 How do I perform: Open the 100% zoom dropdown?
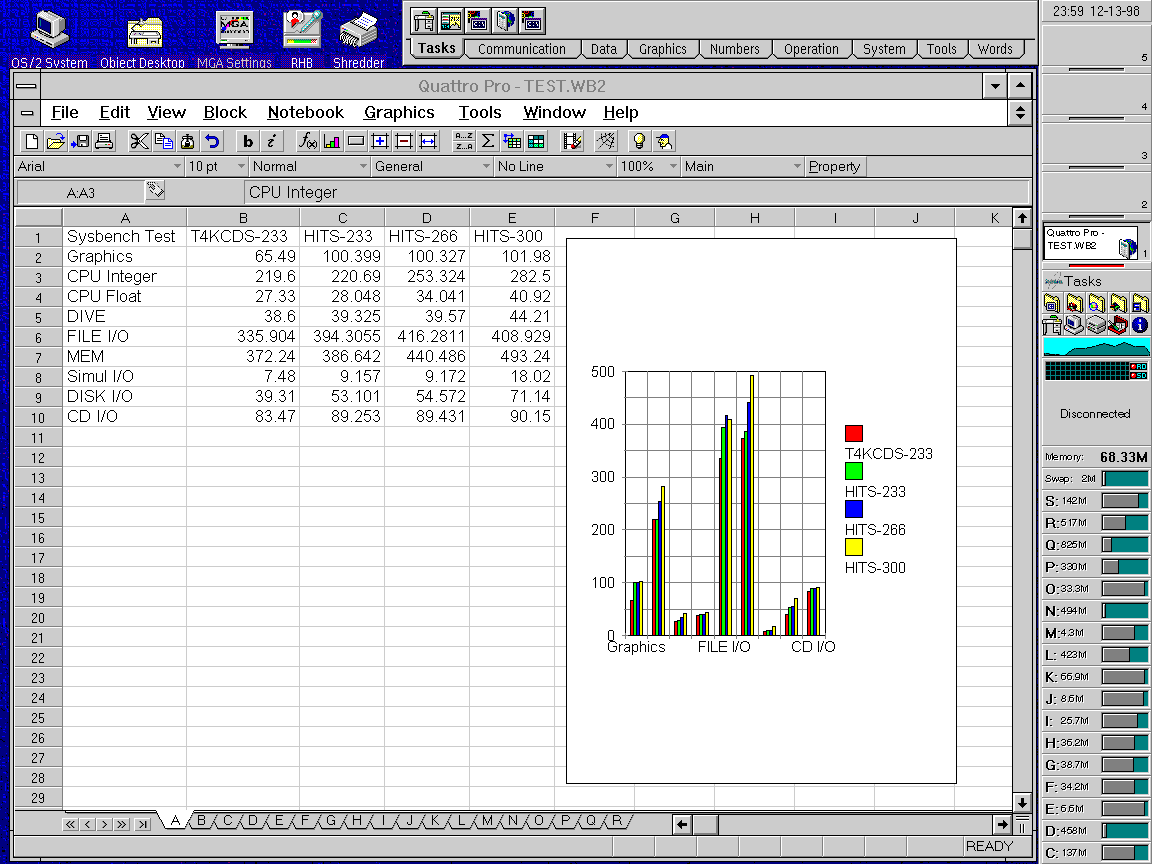tap(673, 167)
